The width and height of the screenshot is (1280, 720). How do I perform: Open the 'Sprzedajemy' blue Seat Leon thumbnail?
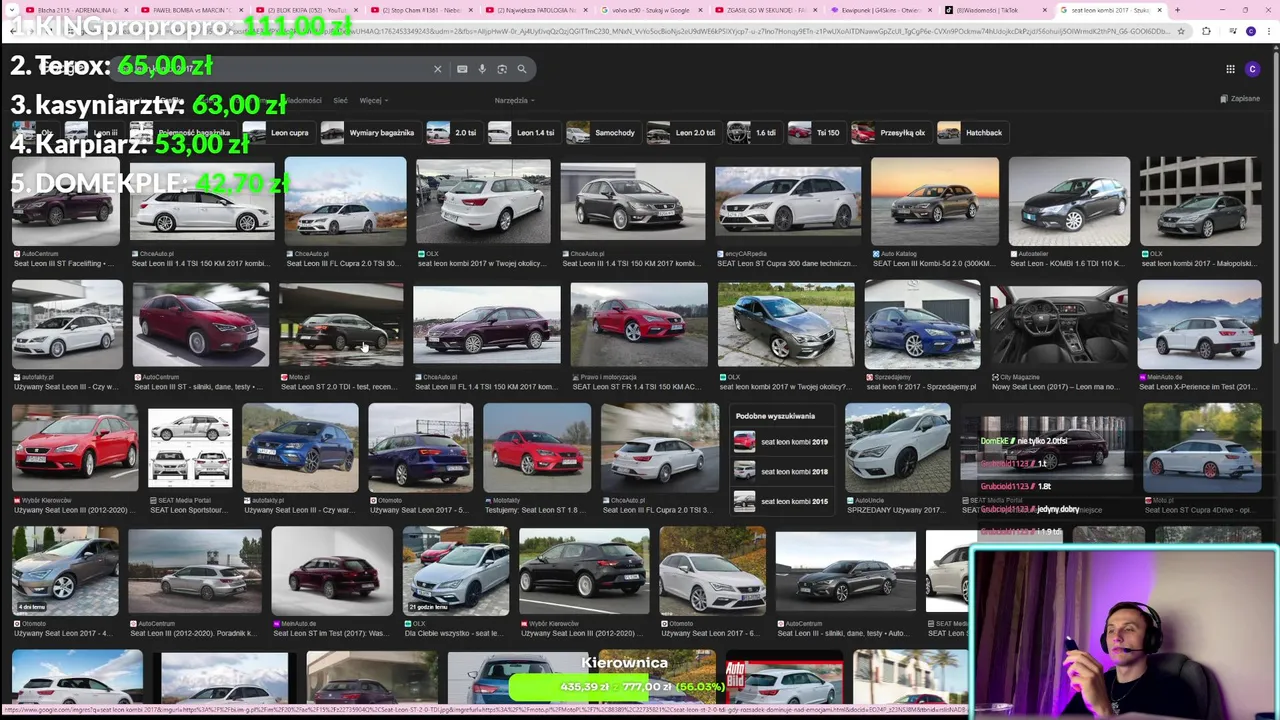(x=922, y=326)
